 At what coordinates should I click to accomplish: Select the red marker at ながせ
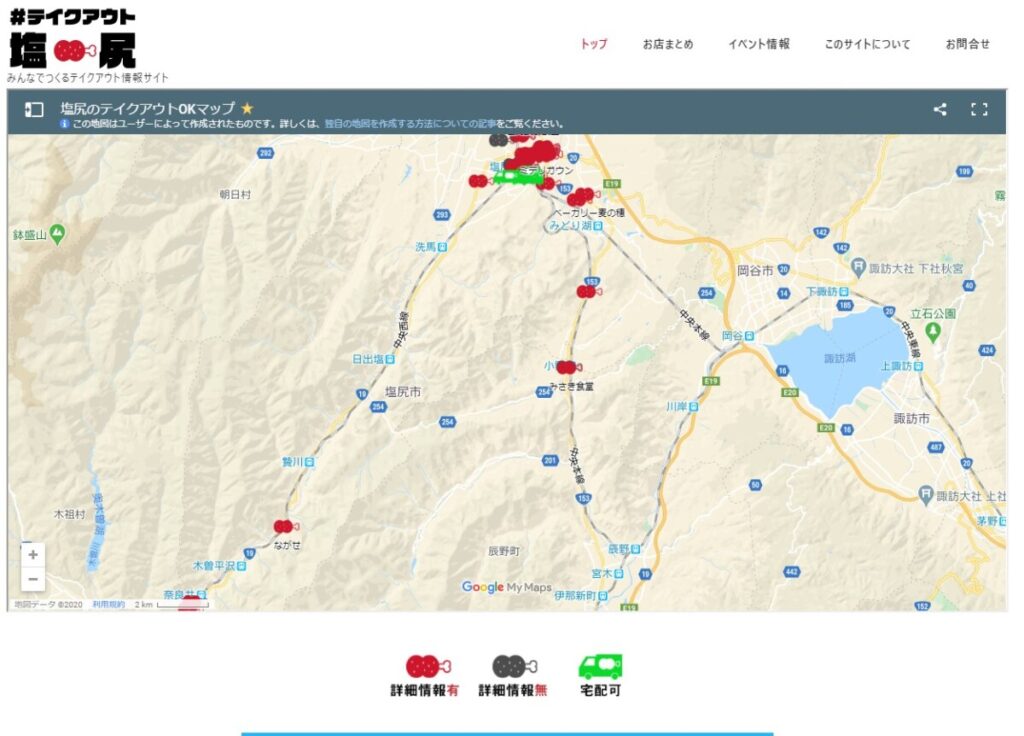pyautogui.click(x=285, y=526)
